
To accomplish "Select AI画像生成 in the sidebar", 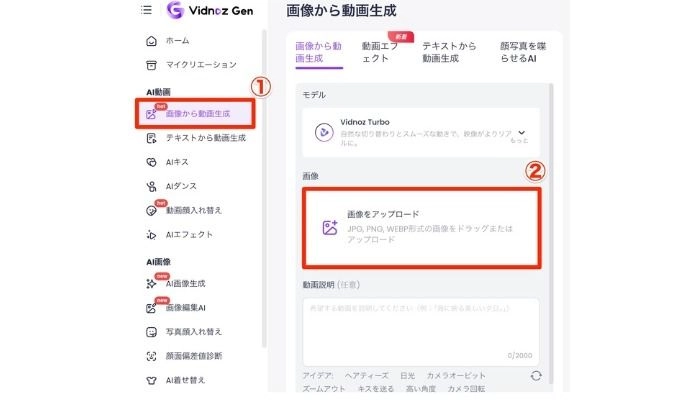I will [186, 283].
